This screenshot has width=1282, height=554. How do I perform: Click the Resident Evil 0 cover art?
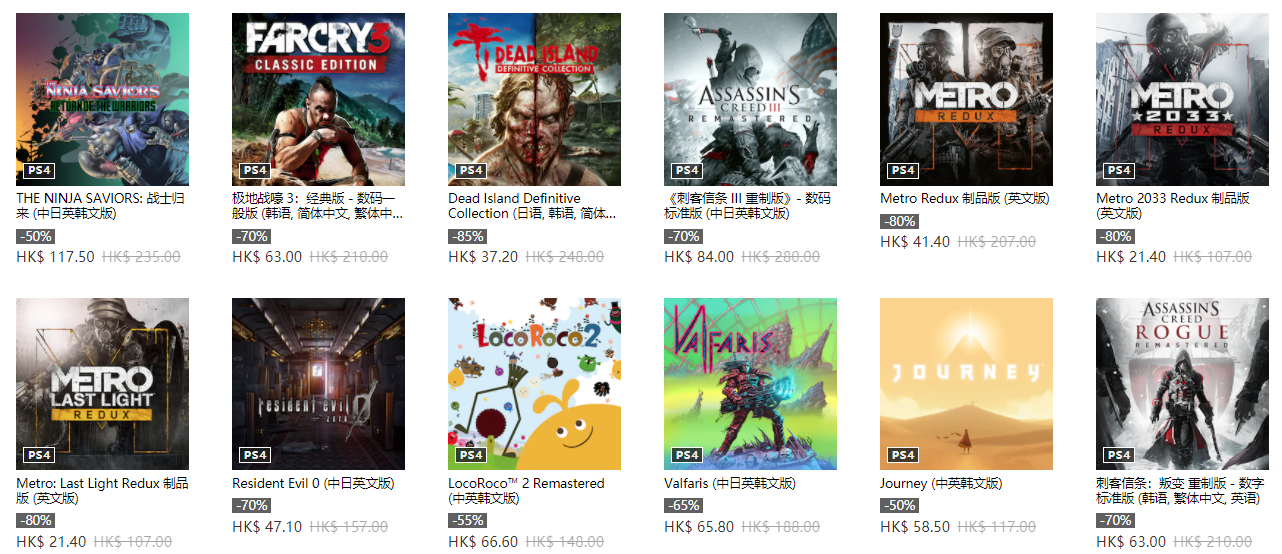tap(318, 384)
